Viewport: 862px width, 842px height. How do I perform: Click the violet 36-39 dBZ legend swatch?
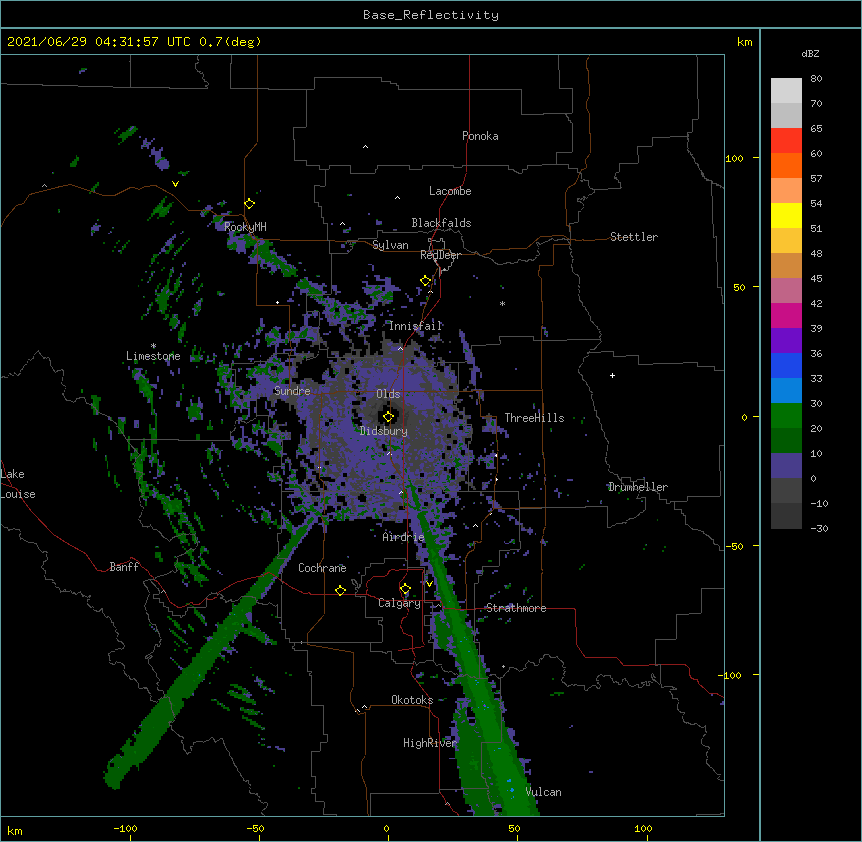pyautogui.click(x=786, y=341)
